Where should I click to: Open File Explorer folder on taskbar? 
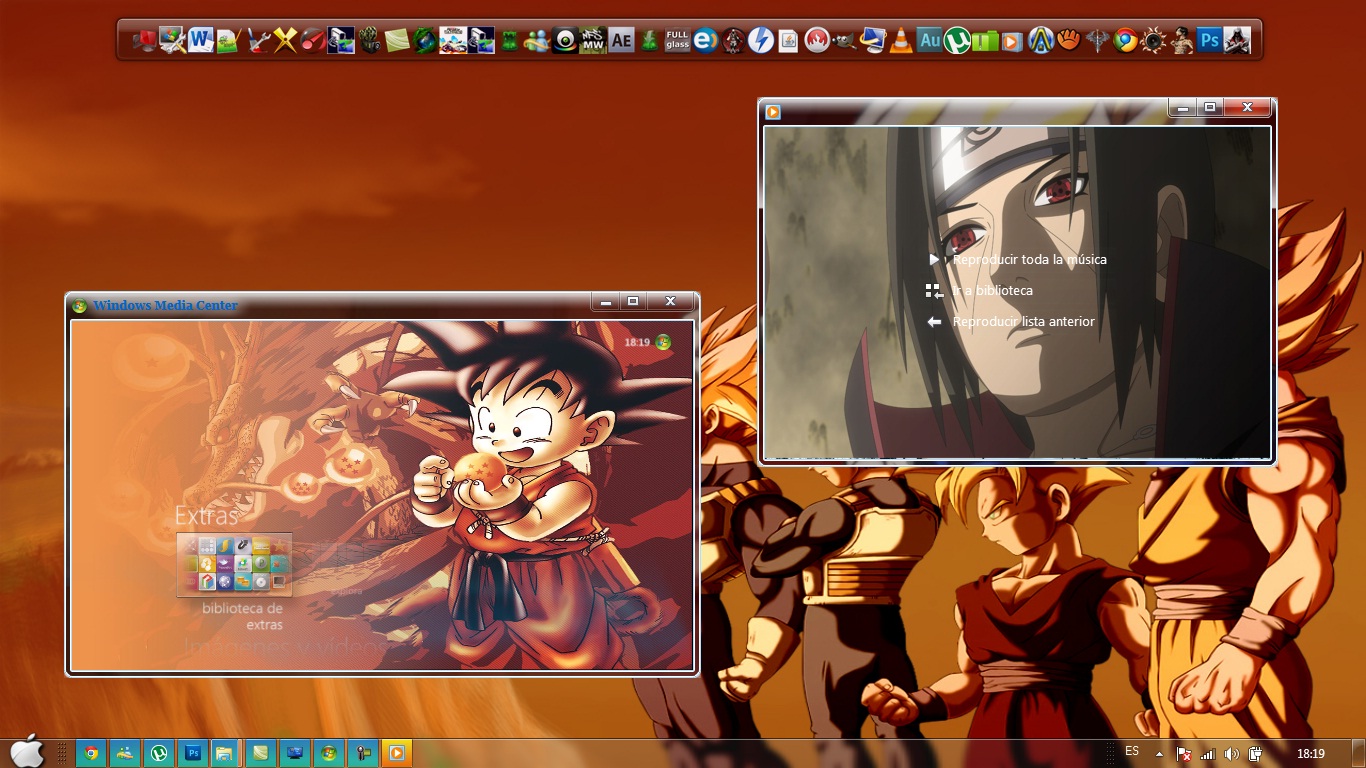pyautogui.click(x=226, y=753)
